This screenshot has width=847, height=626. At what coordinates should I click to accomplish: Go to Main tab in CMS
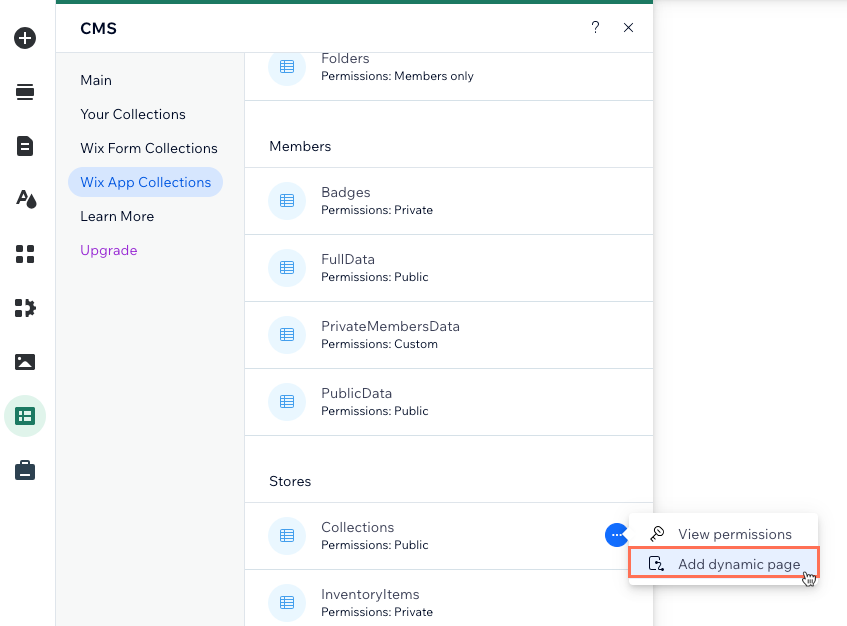coord(96,80)
